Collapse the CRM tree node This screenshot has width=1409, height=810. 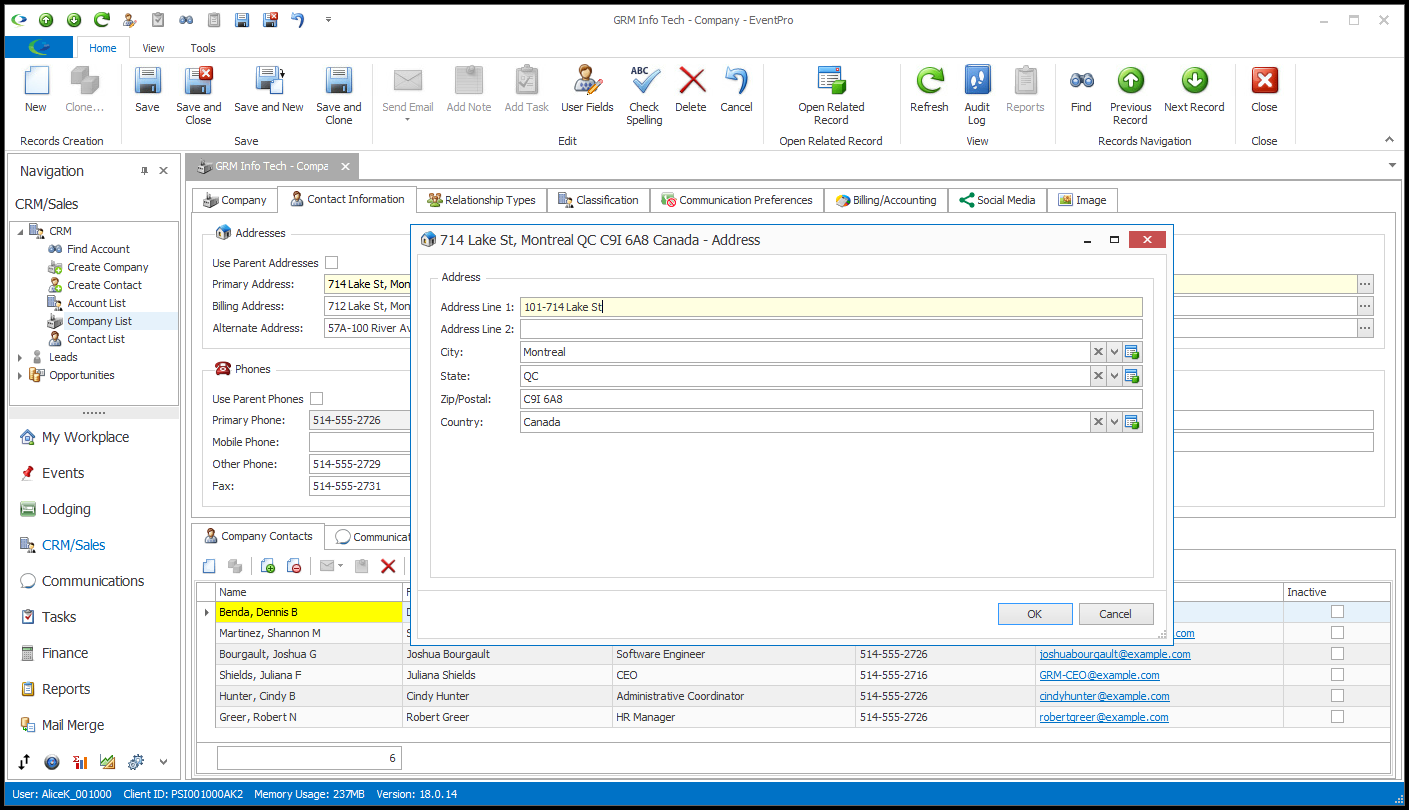click(20, 231)
